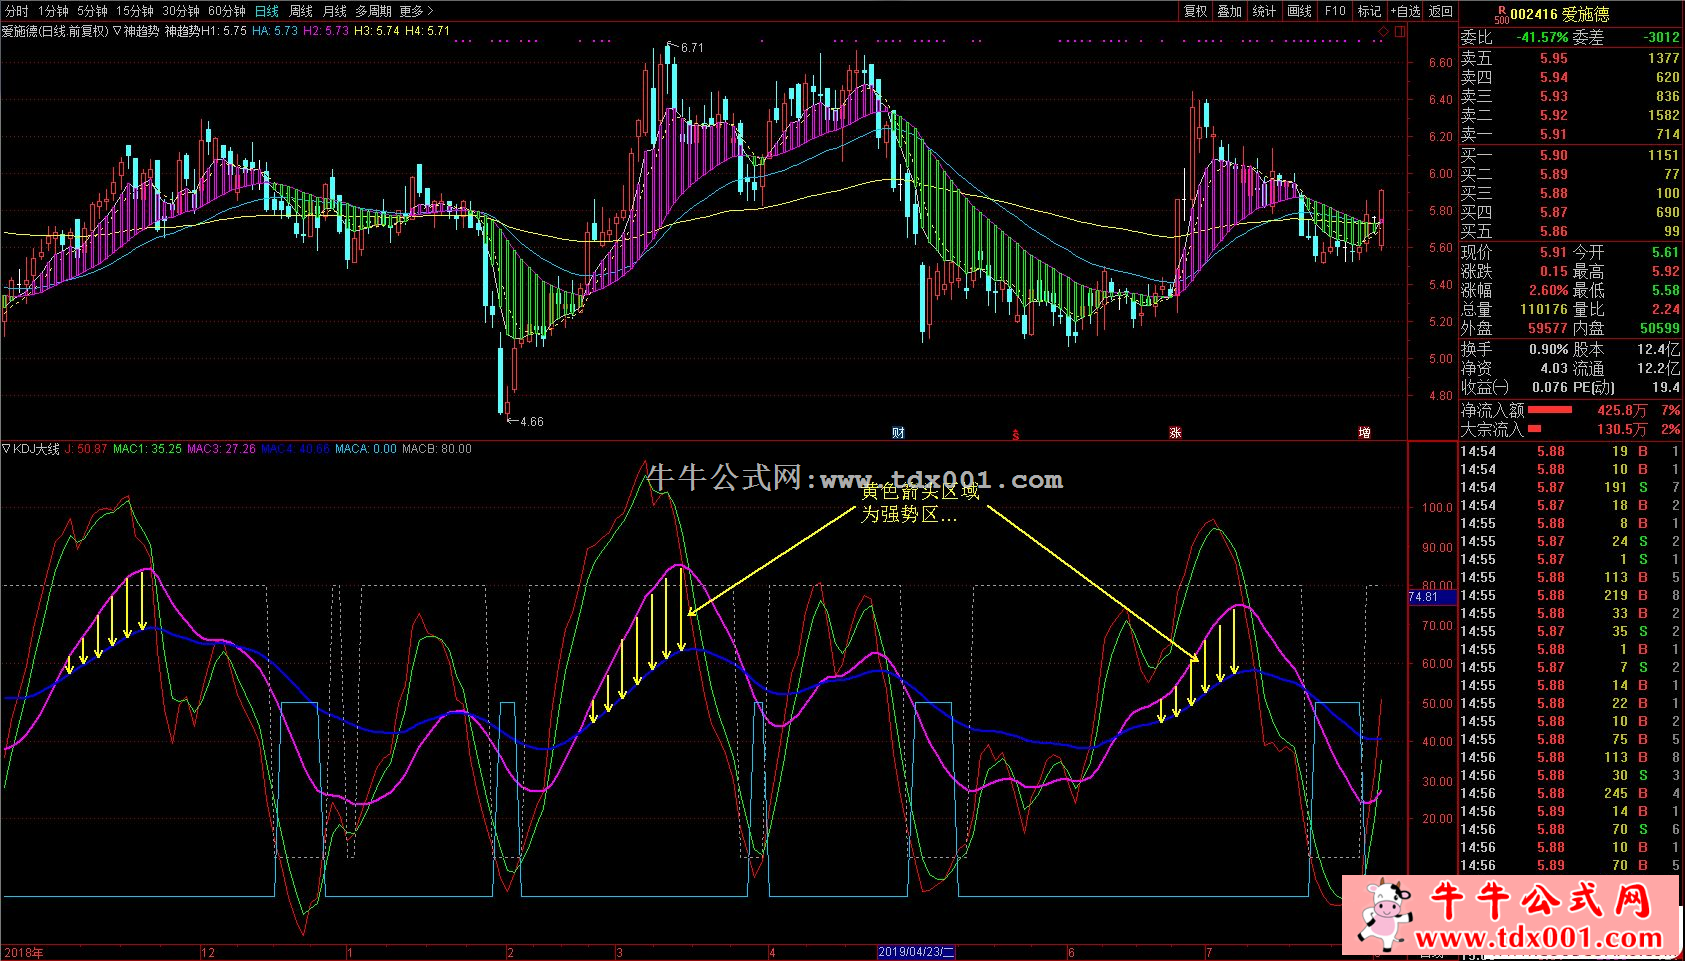Switch to 5分钟 period
The image size is (1685, 961).
click(x=93, y=11)
